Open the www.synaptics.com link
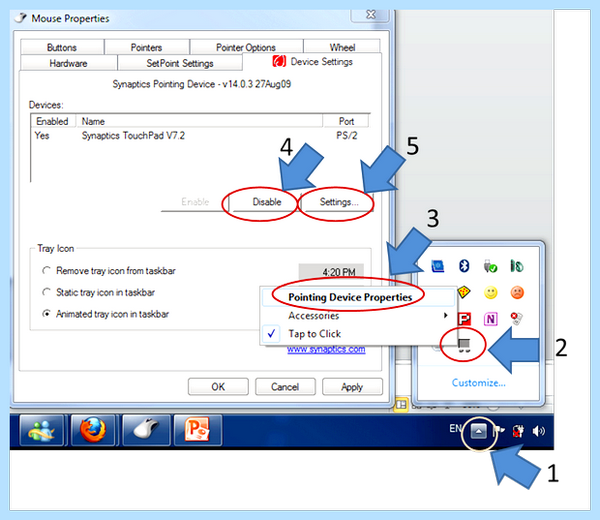Image resolution: width=600 pixels, height=520 pixels. coord(326,349)
